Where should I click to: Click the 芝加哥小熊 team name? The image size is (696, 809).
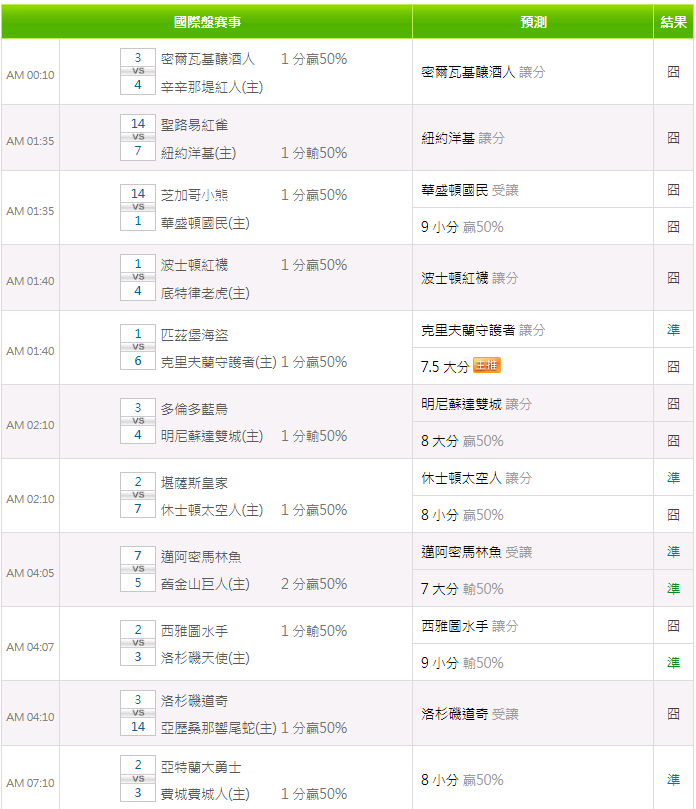[194, 195]
